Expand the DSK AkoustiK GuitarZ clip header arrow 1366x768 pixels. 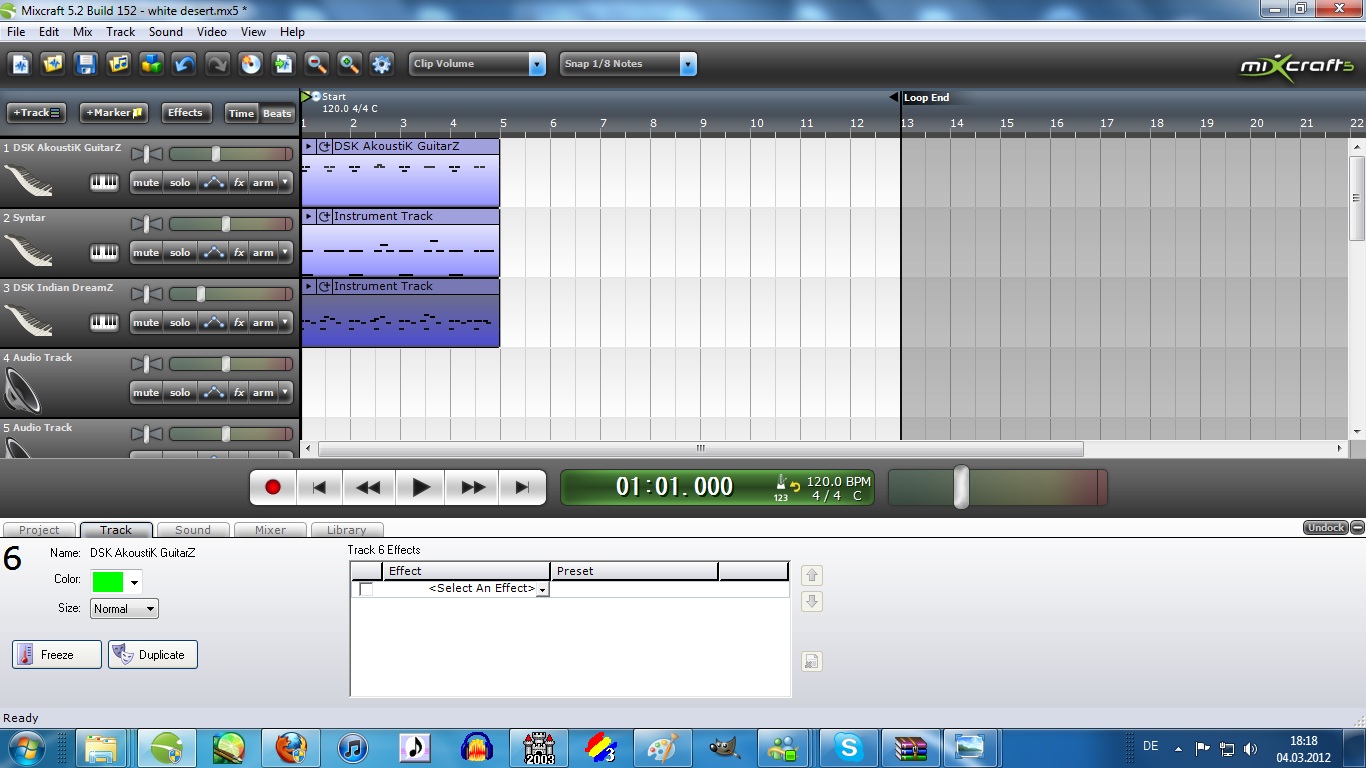tap(309, 146)
